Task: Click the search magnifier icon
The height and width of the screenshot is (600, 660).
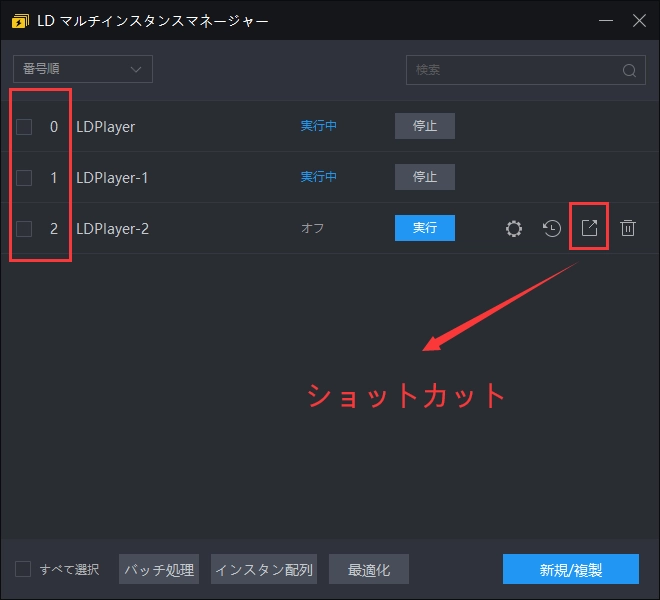Action: (x=629, y=70)
